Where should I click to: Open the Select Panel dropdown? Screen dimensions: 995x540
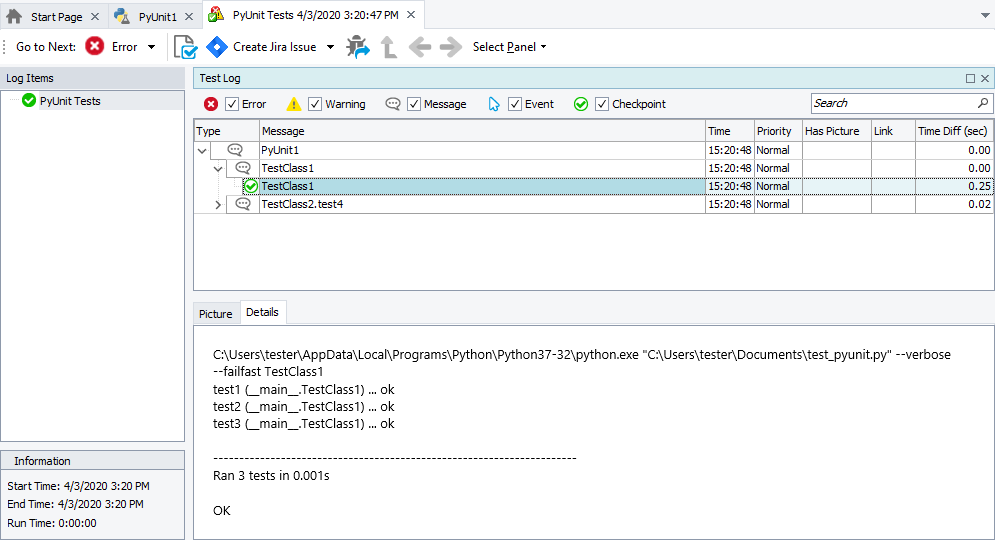pyautogui.click(x=509, y=47)
